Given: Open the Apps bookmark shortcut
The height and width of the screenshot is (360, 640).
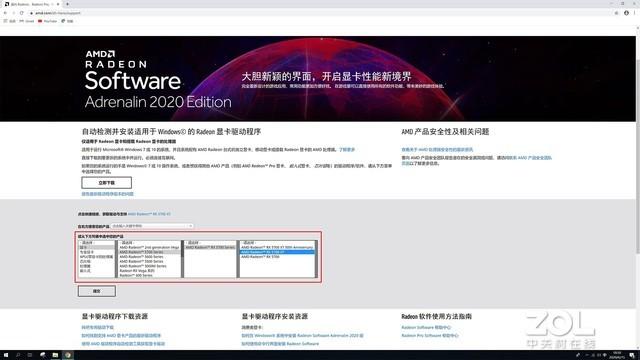Looking at the screenshot, I should (10, 21).
